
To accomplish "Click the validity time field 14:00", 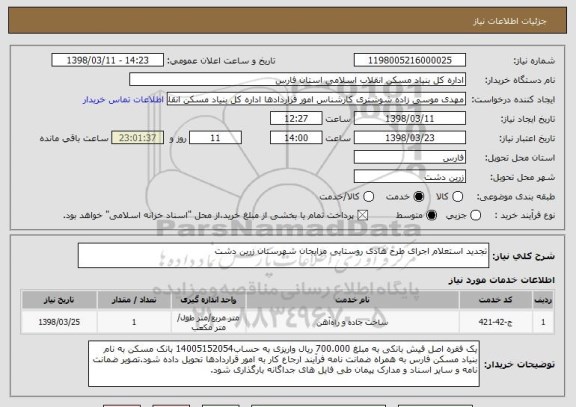I will tap(296, 138).
